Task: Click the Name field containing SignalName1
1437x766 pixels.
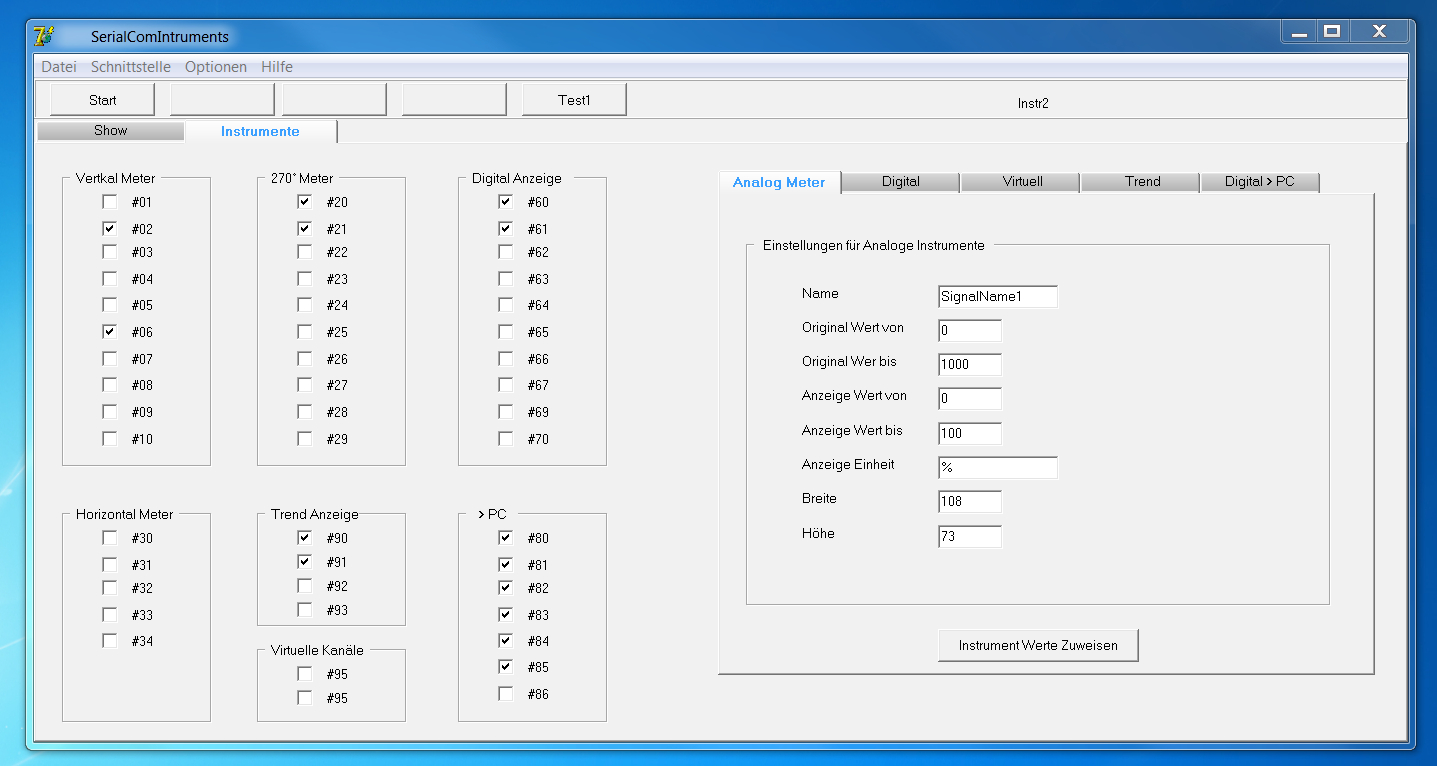Action: click(x=997, y=297)
